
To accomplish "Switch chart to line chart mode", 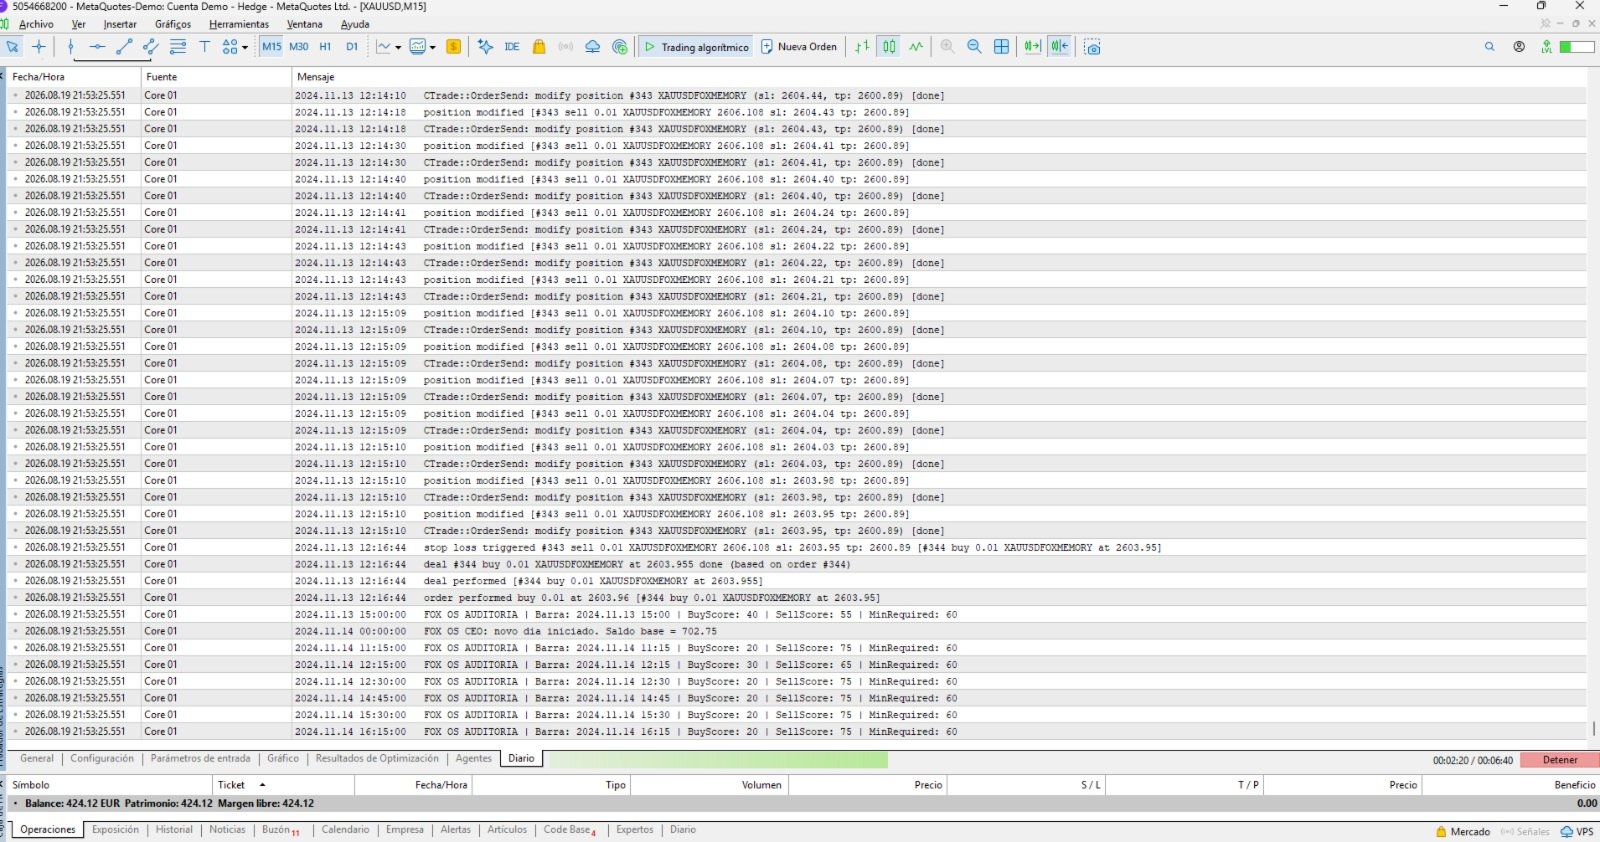I will (x=916, y=46).
